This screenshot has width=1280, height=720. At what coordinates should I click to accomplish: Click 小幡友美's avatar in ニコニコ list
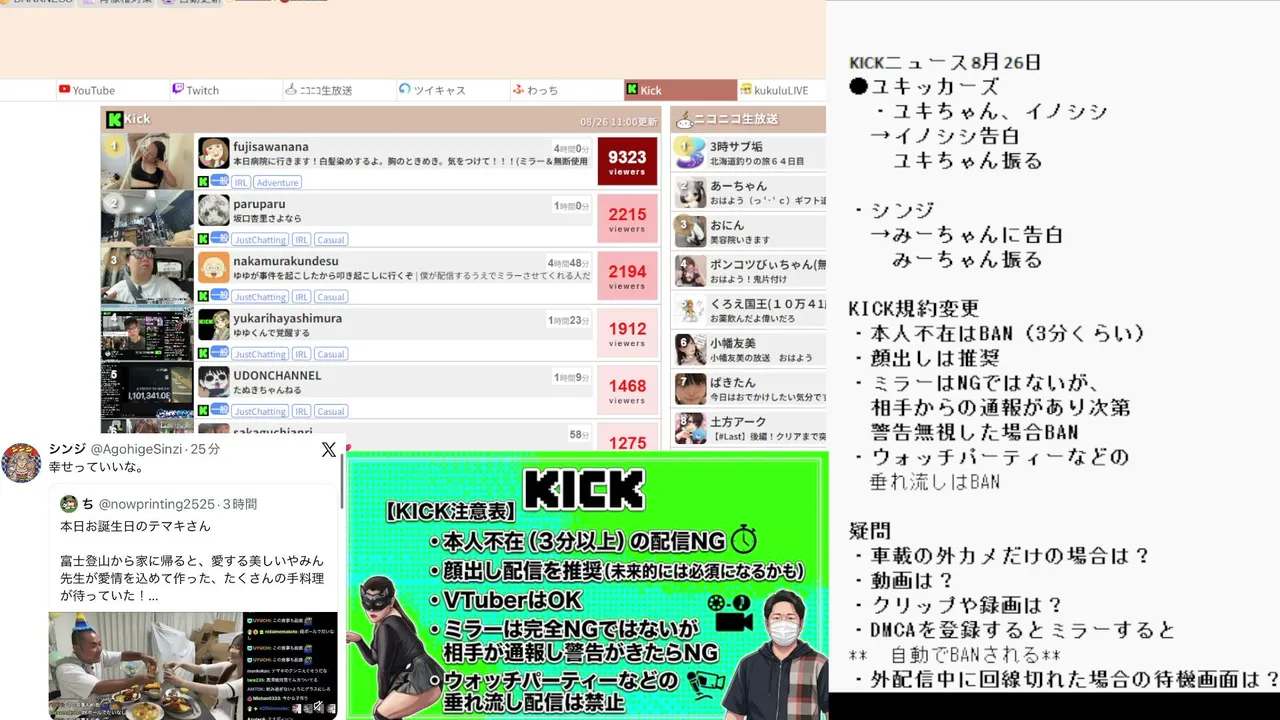pyautogui.click(x=691, y=349)
